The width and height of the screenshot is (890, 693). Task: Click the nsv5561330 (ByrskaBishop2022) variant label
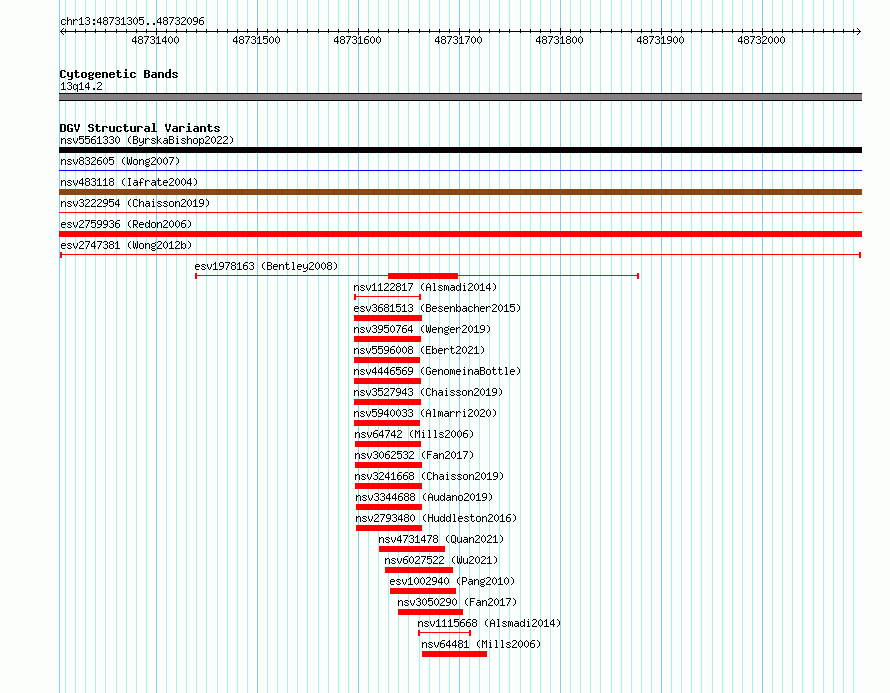coord(147,140)
